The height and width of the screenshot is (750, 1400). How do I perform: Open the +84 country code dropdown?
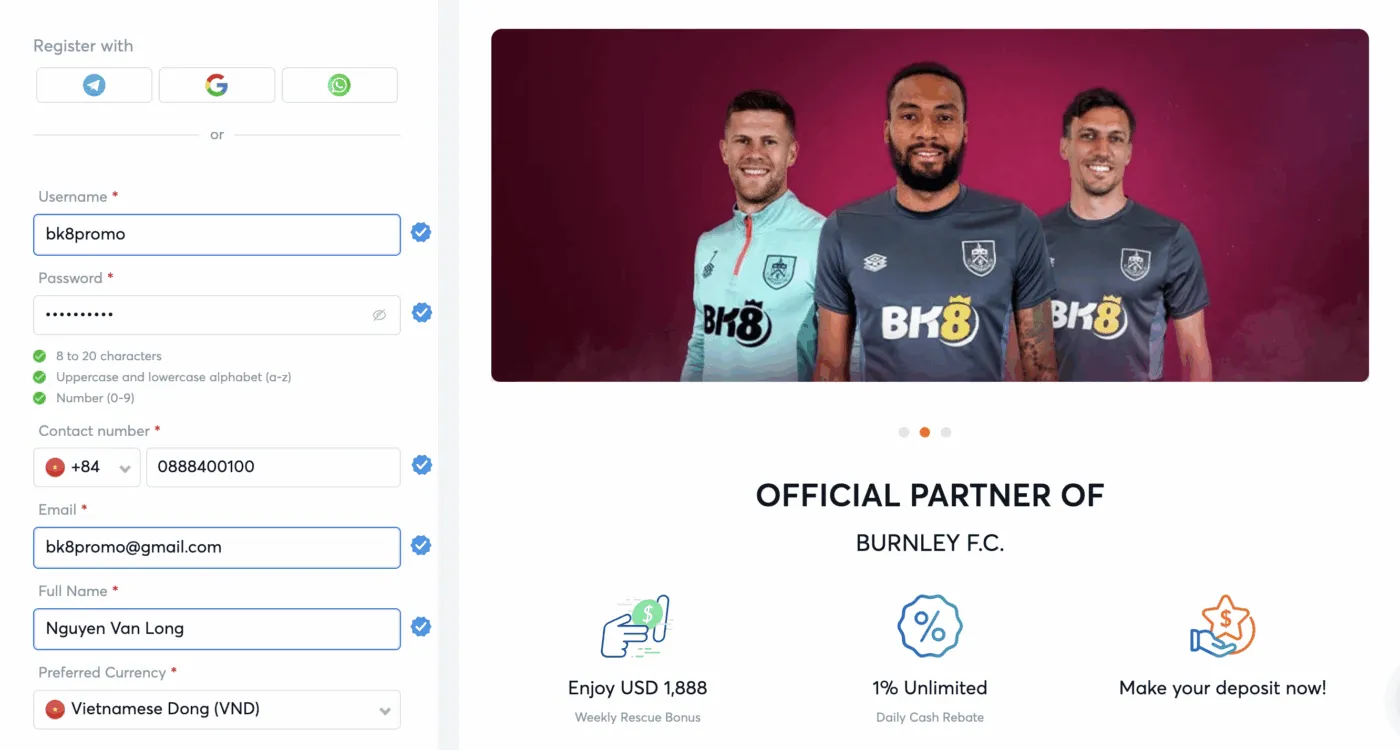[87, 467]
